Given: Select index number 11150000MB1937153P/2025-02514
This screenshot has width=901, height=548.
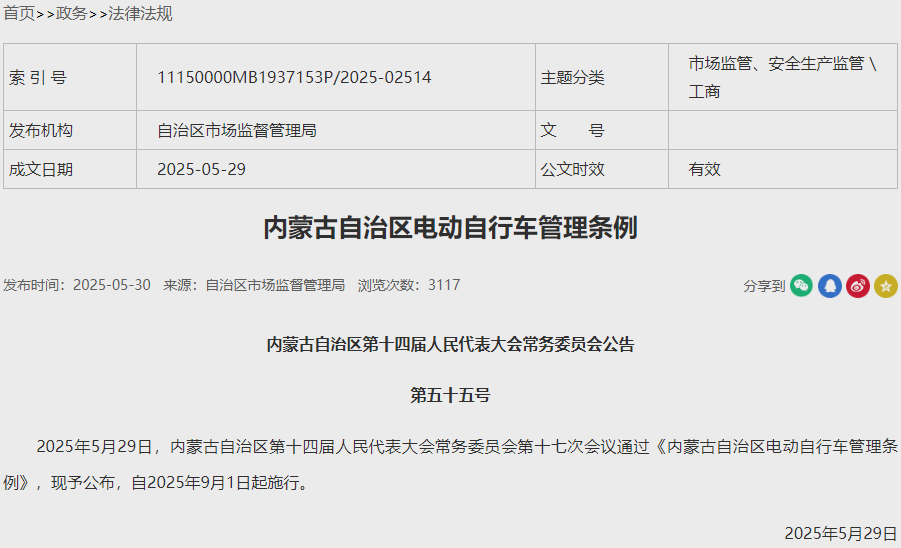Looking at the screenshot, I should 294,78.
